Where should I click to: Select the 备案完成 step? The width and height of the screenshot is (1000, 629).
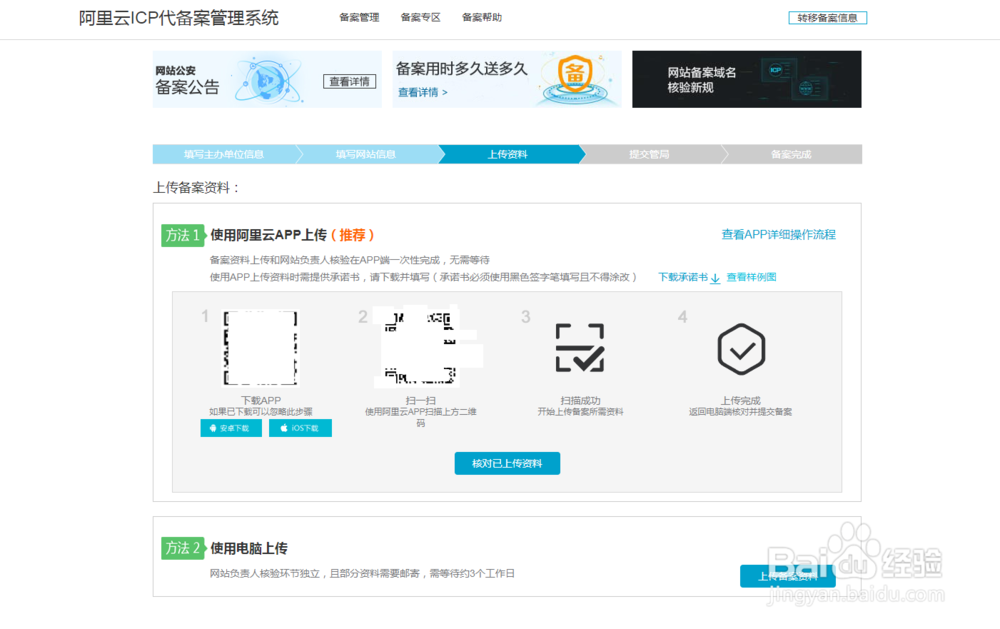pos(791,154)
